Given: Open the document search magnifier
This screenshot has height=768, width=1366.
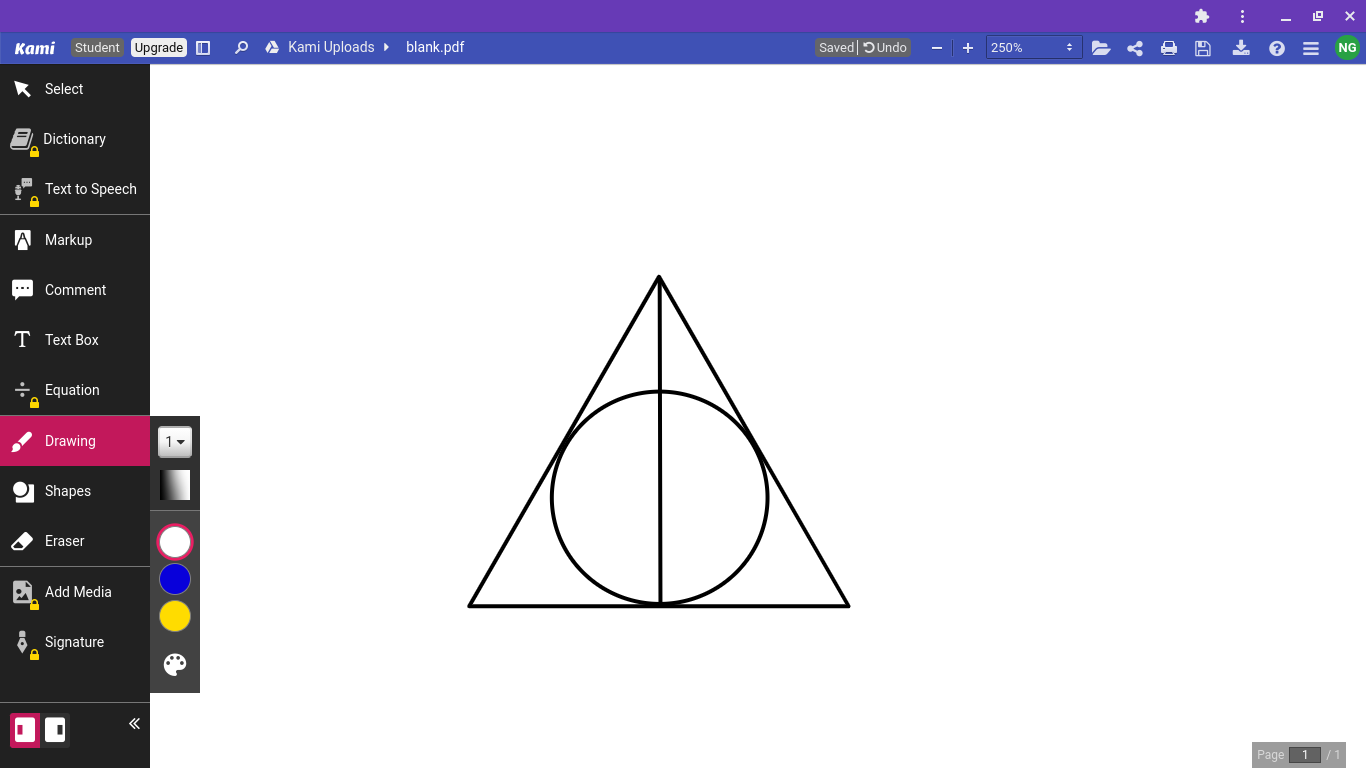Looking at the screenshot, I should pyautogui.click(x=241, y=48).
